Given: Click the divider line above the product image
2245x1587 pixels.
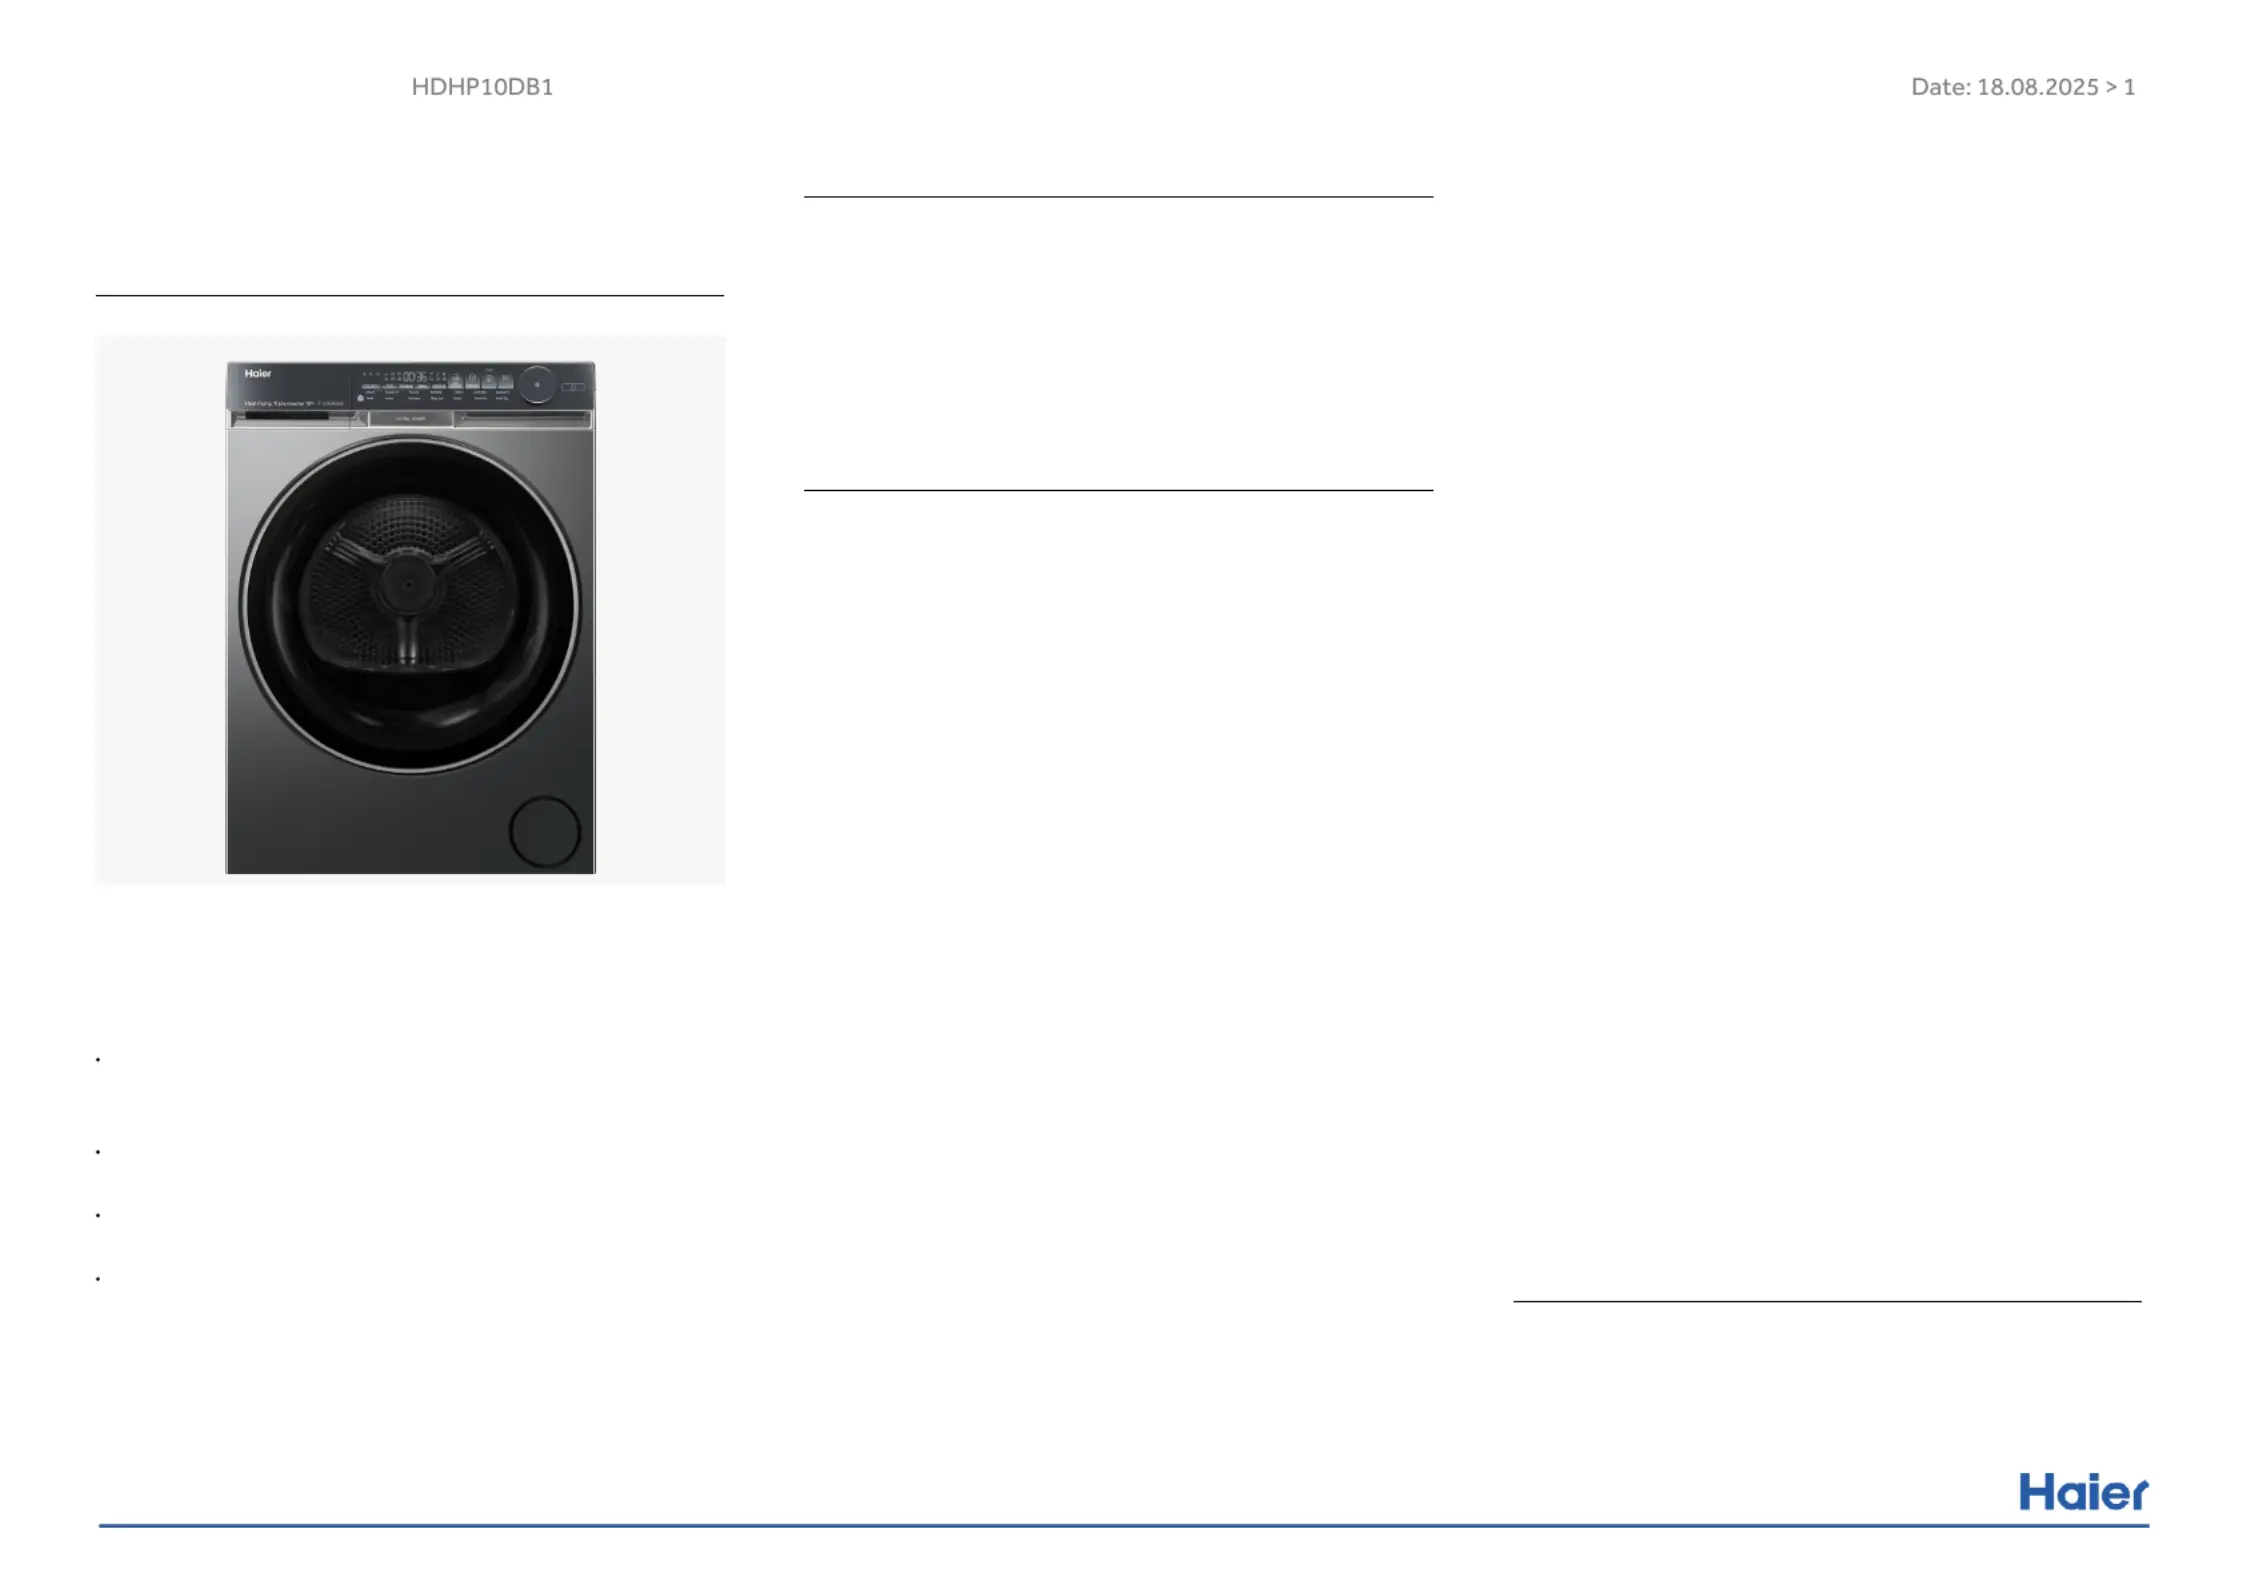Looking at the screenshot, I should pos(409,295).
